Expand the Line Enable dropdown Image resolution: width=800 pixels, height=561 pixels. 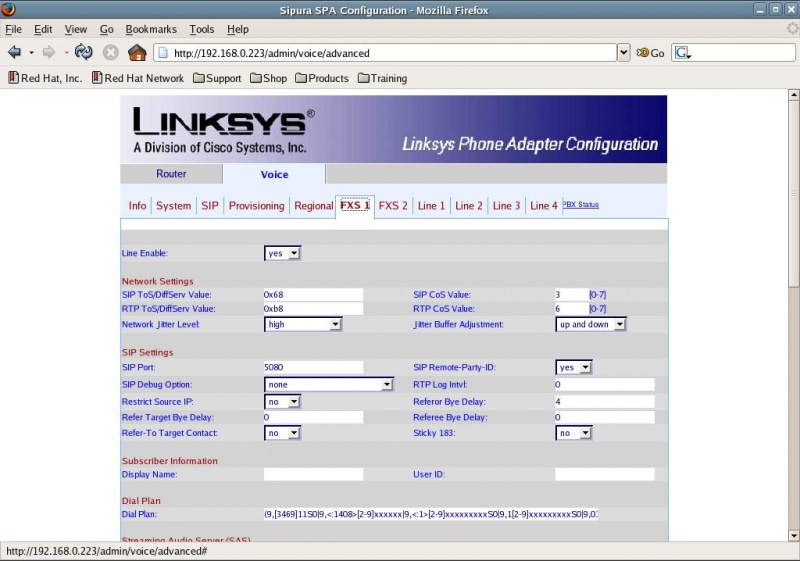coord(282,253)
